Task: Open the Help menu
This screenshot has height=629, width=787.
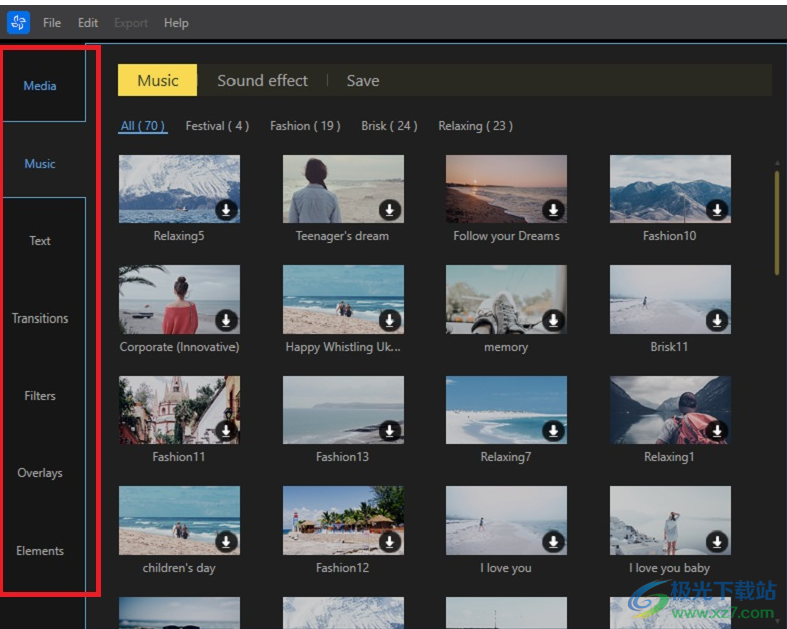Action: [176, 23]
